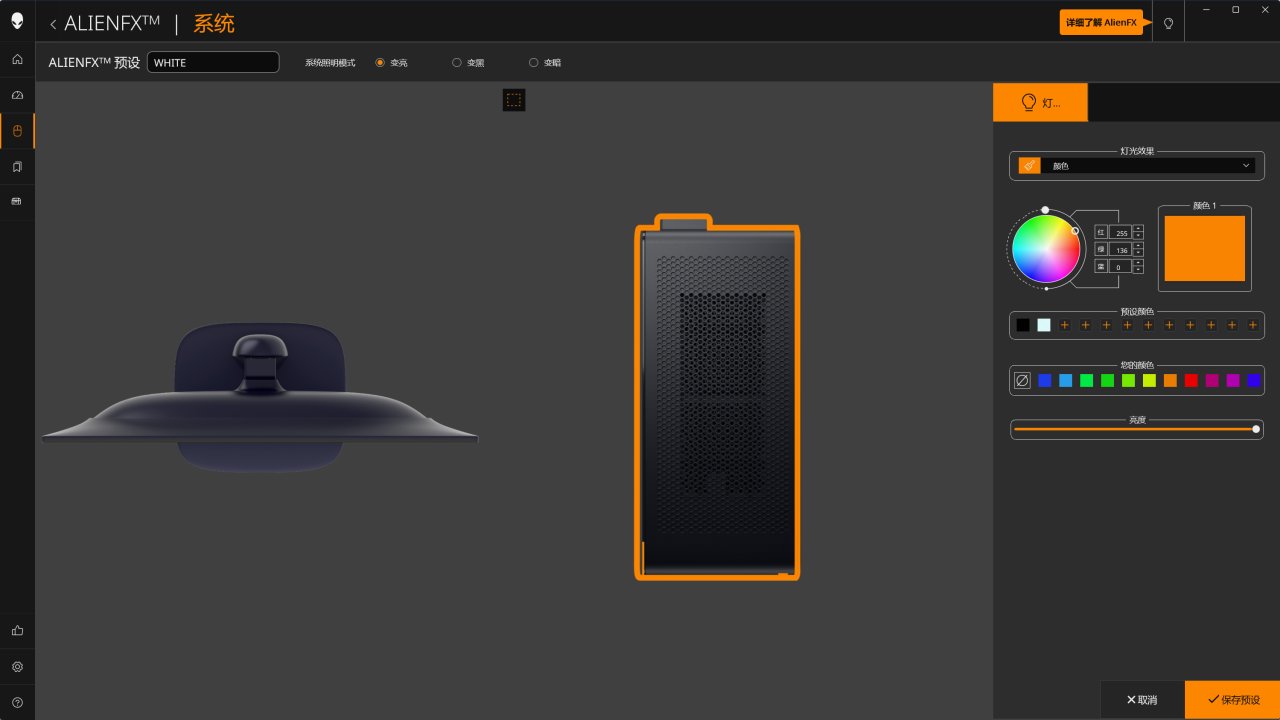The image size is (1280, 720).
Task: Click the blue value field showing 0
Action: tap(1120, 267)
